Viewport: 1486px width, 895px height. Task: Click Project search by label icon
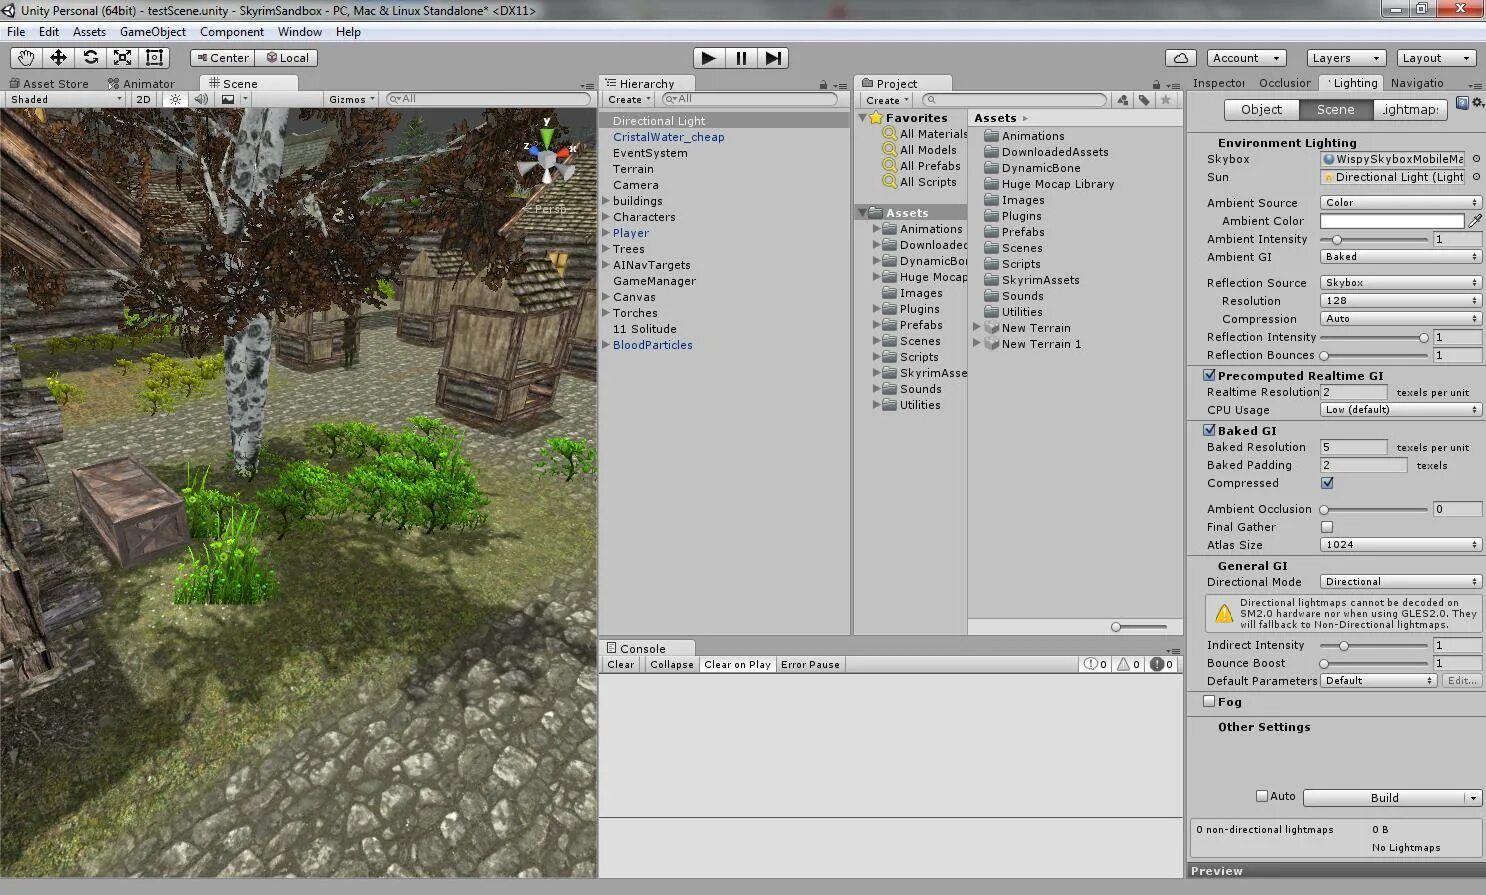click(x=1144, y=100)
